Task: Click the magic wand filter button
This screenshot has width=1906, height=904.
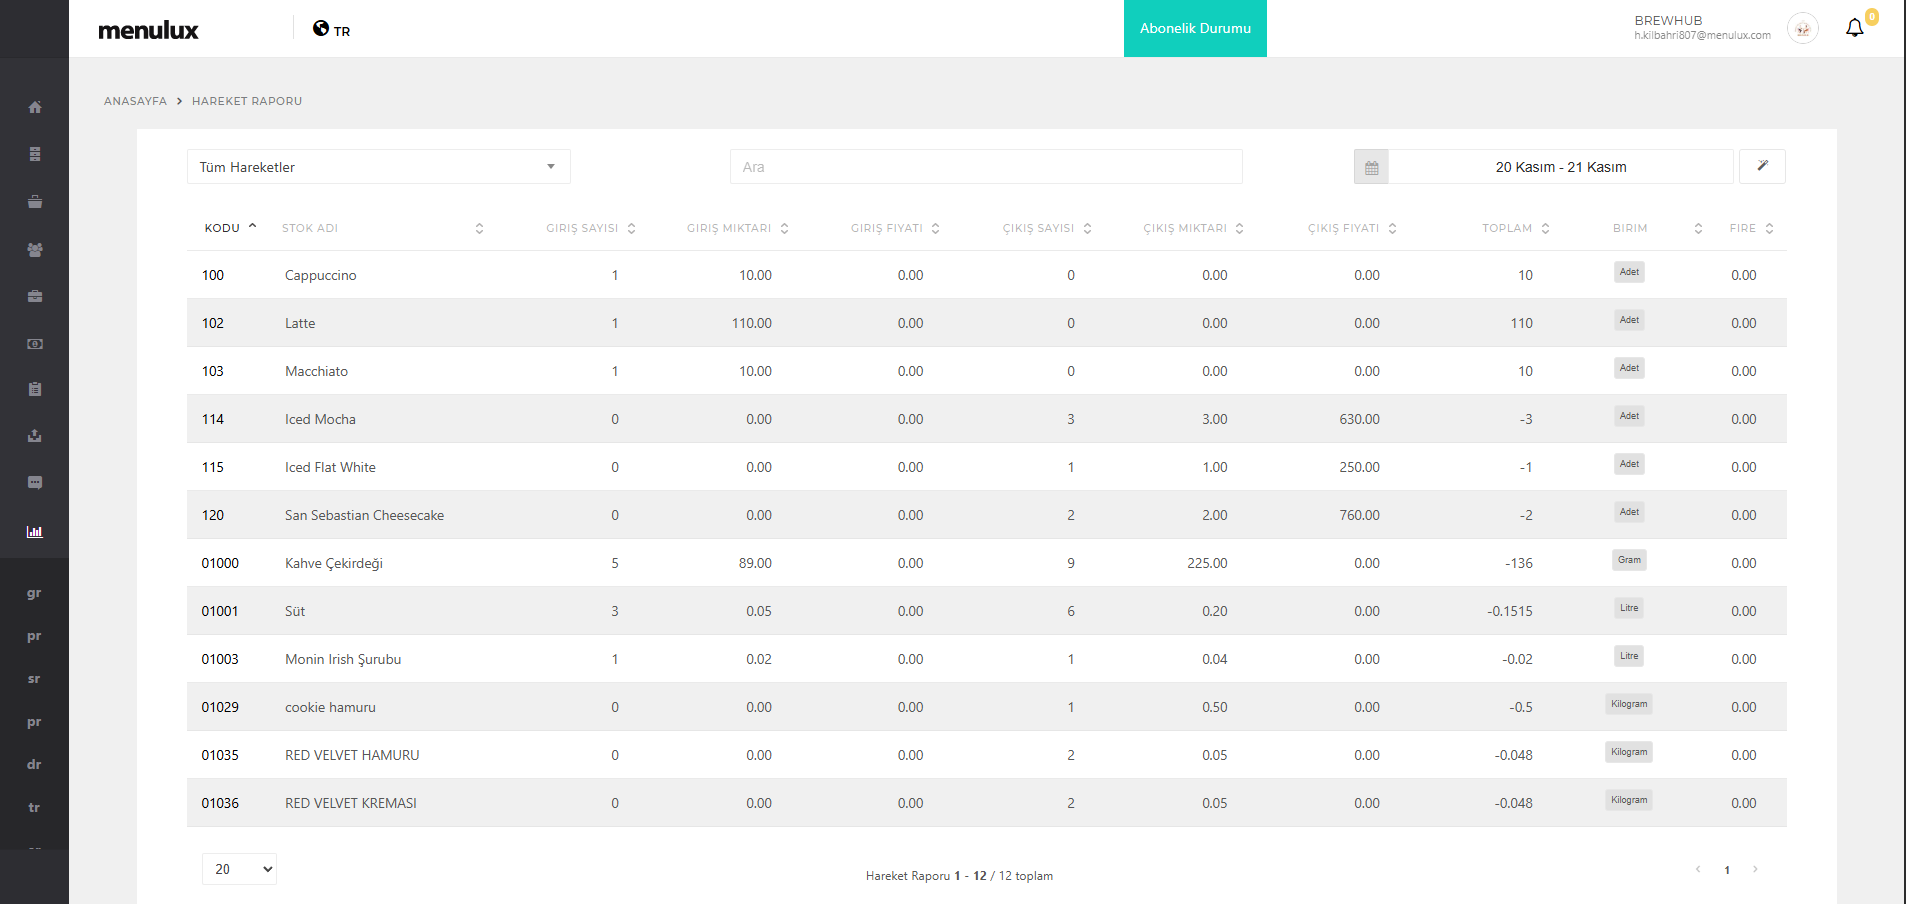Action: pos(1762,166)
